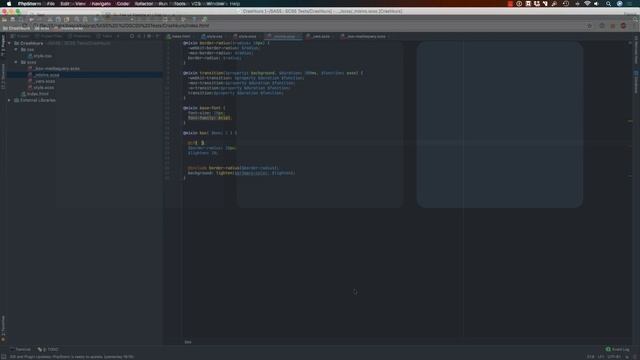Open the LF line separator selector
The width and height of the screenshot is (640, 360).
coord(601,357)
